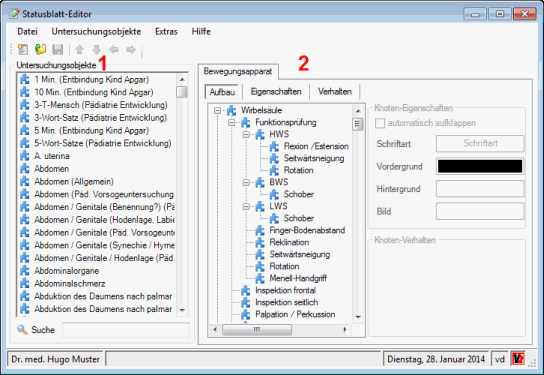Select 5-Wort-Sätze (Pädiatrie Entwicklung)

coord(103,143)
